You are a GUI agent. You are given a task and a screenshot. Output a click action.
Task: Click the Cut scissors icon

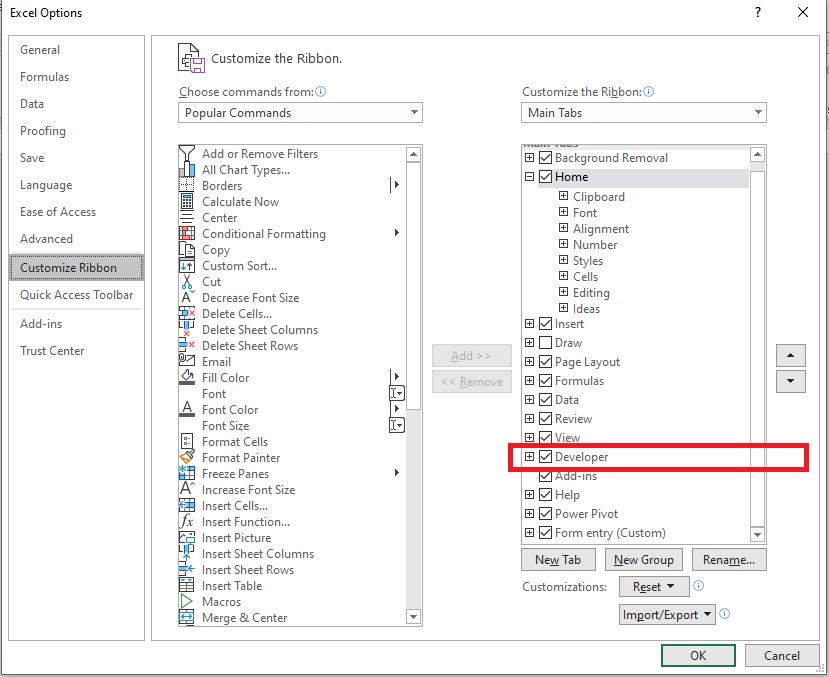point(187,282)
